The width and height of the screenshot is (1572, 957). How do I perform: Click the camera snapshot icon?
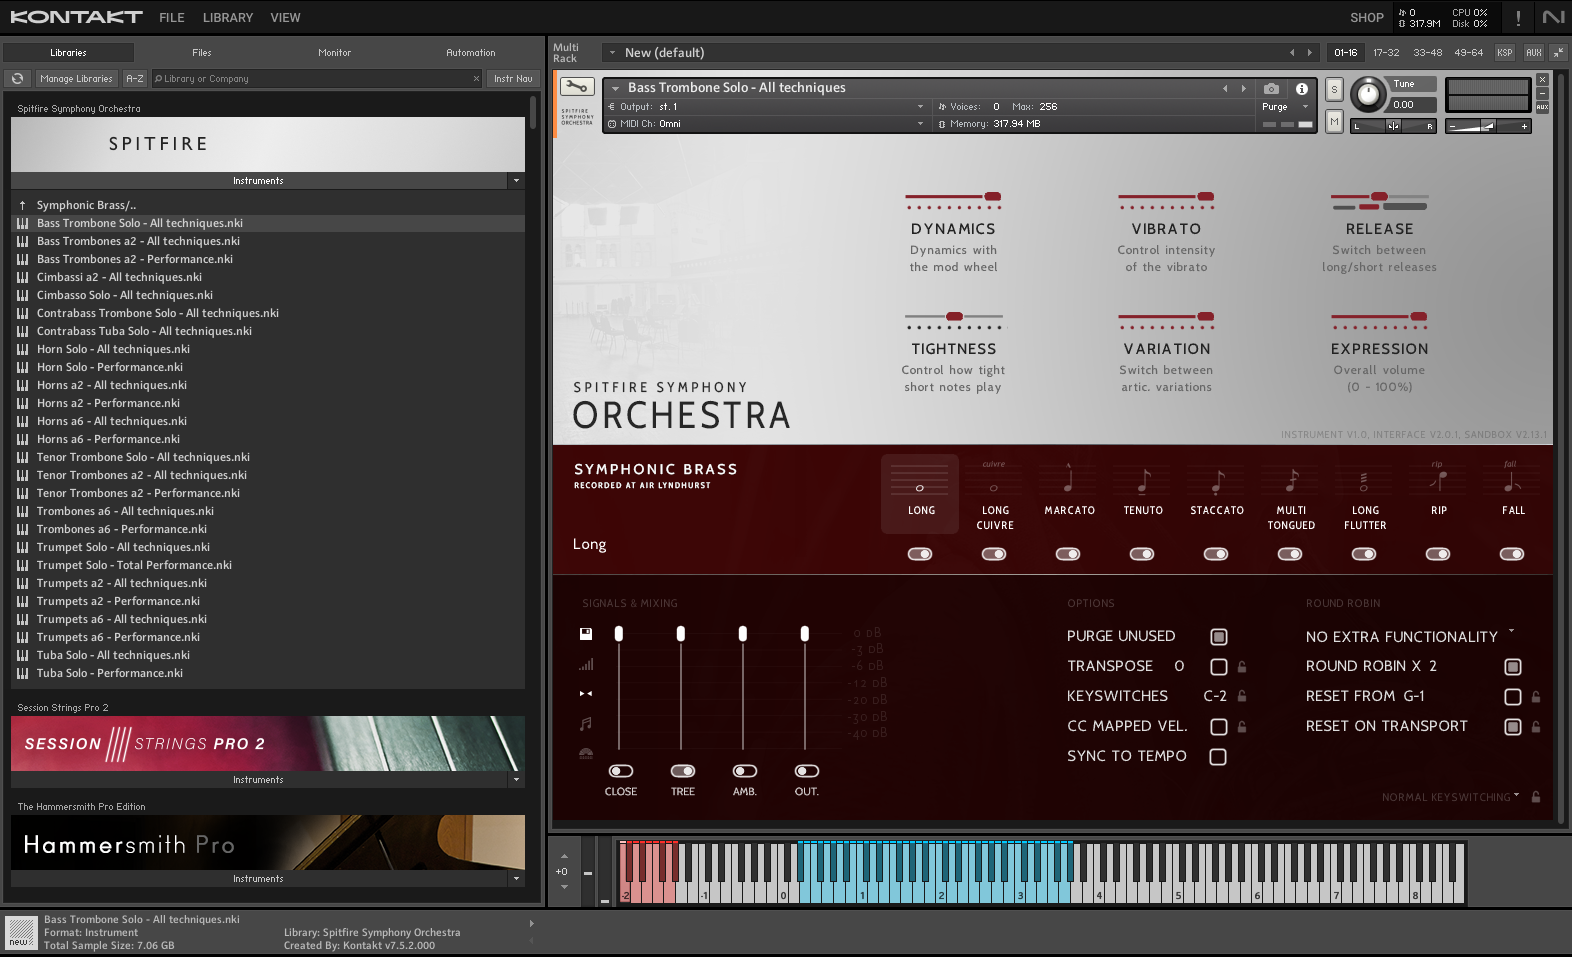point(1271,88)
